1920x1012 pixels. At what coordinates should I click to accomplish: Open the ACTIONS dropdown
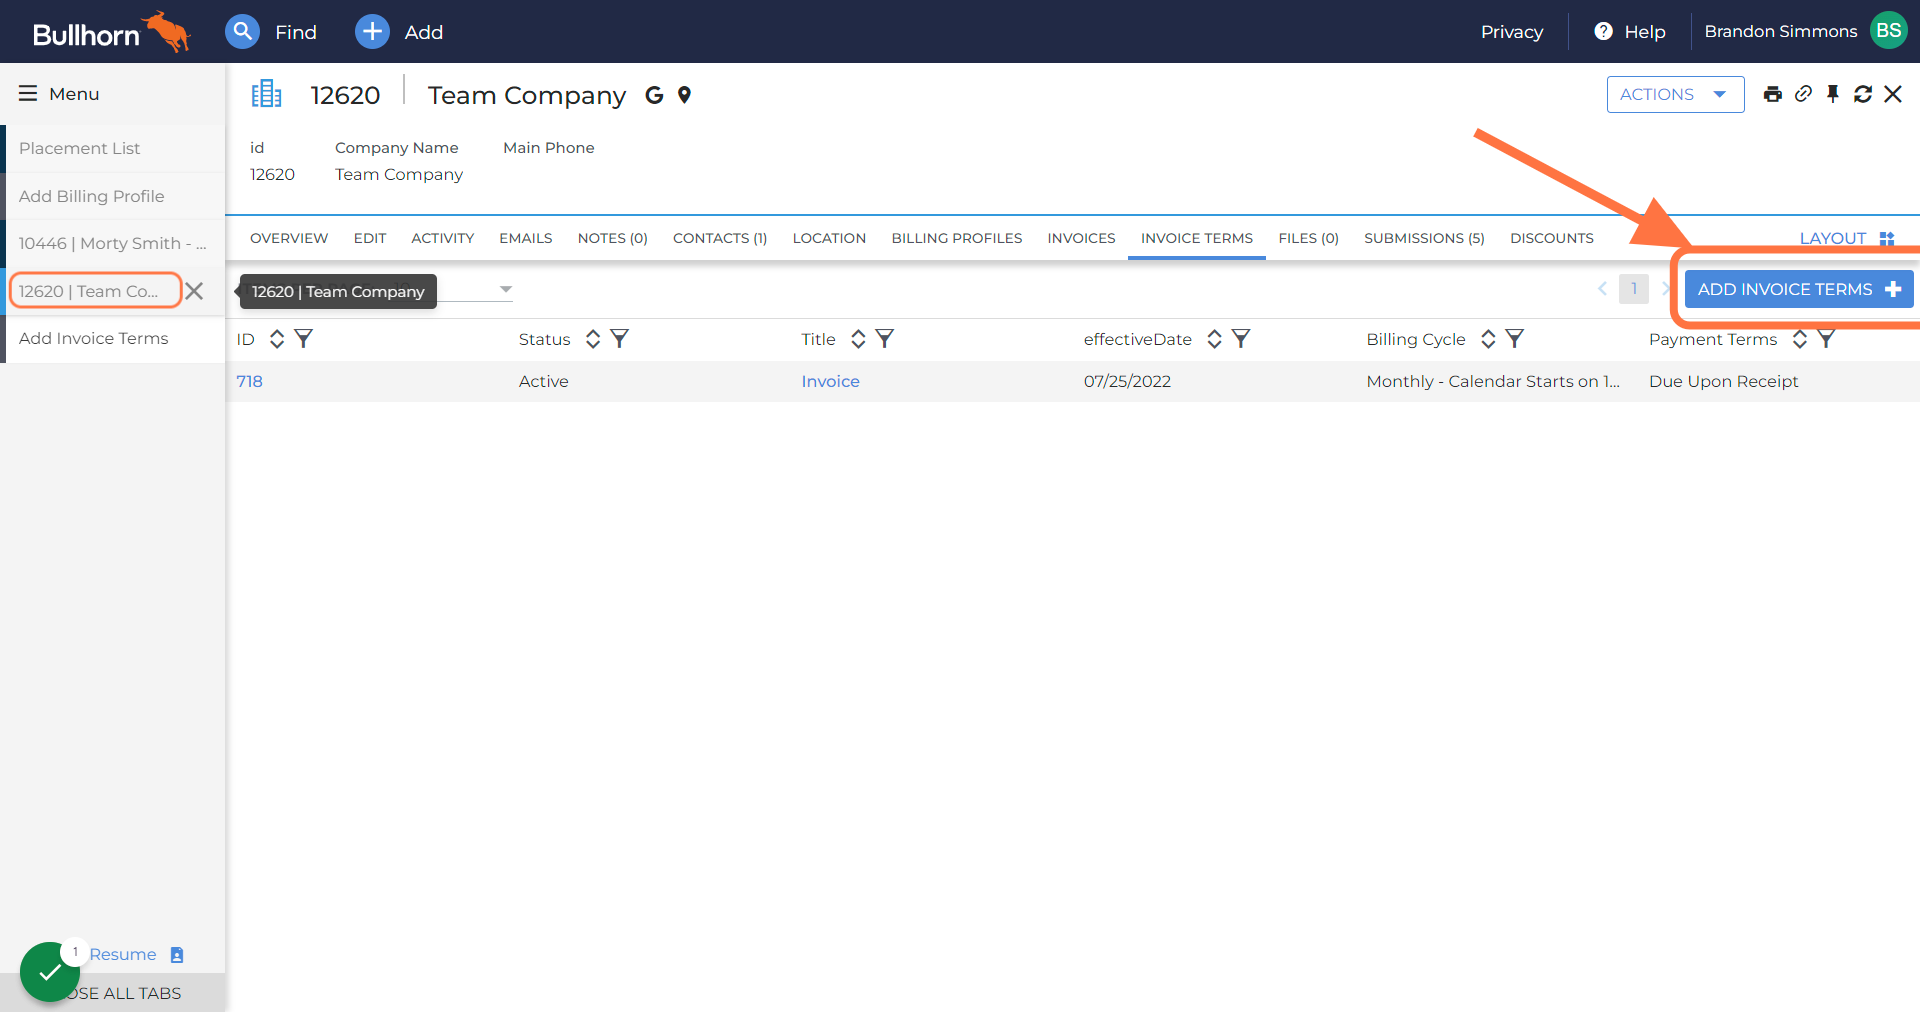point(1675,94)
